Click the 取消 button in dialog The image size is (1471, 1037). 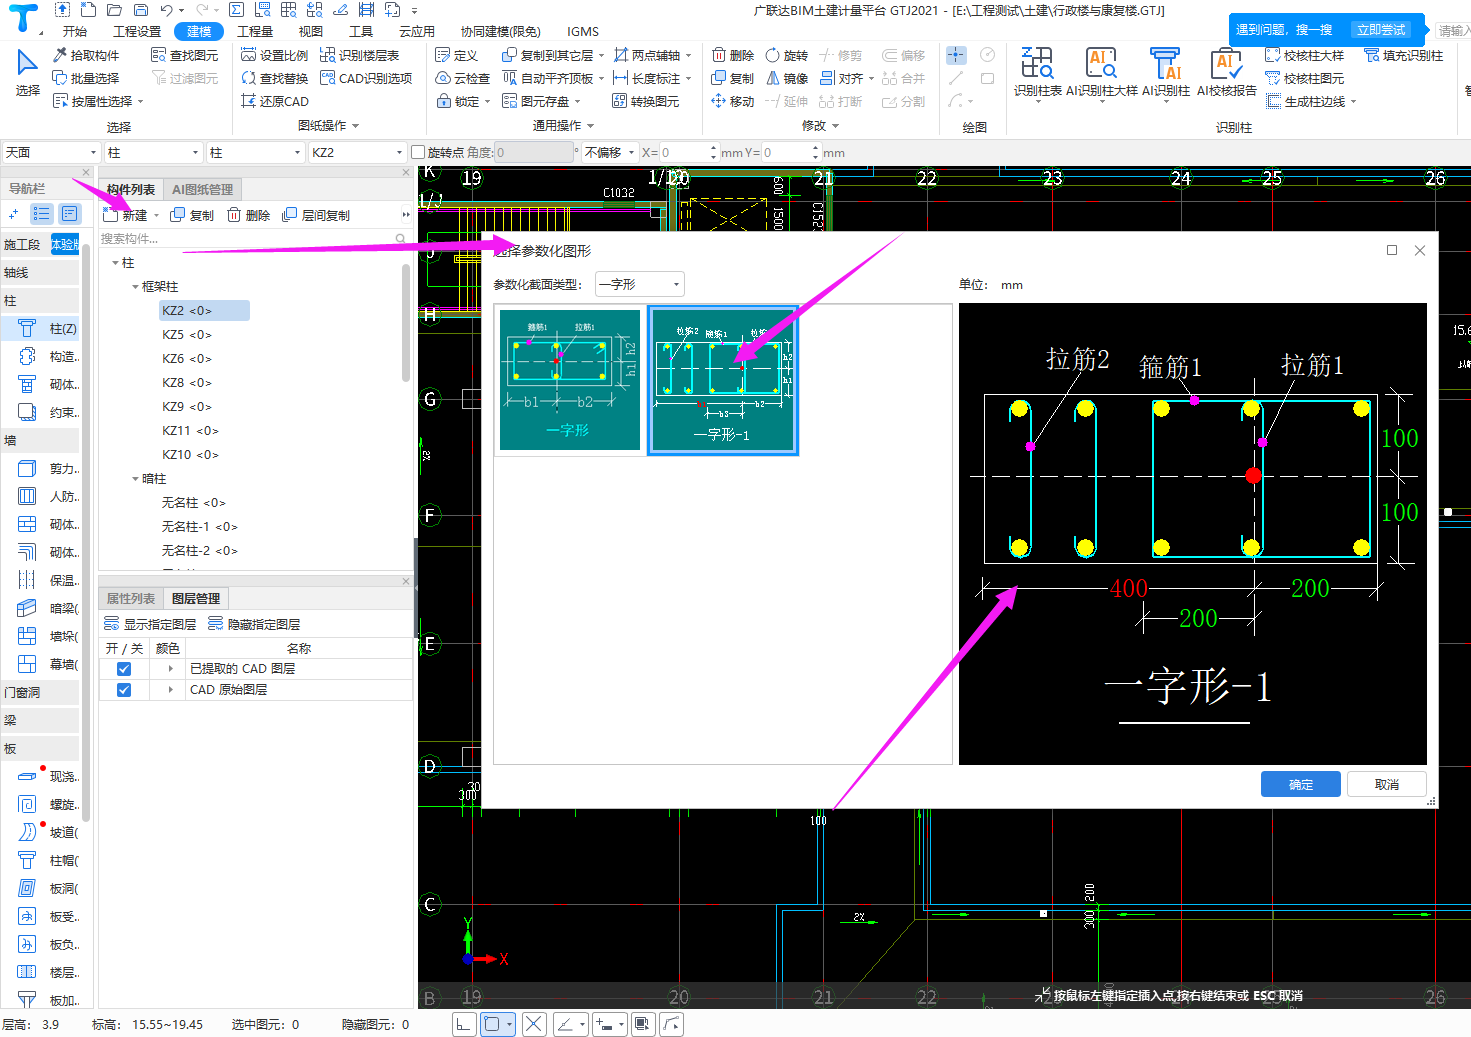(x=1387, y=784)
